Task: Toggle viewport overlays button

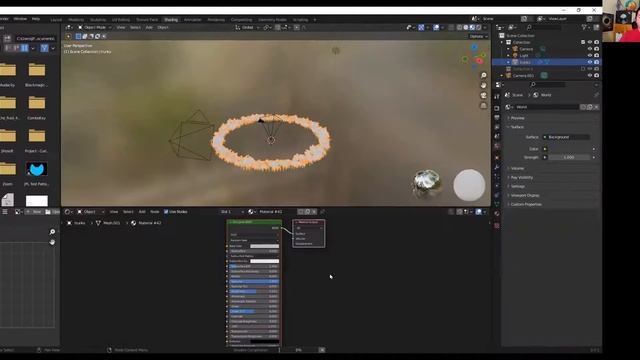Action: [436, 27]
